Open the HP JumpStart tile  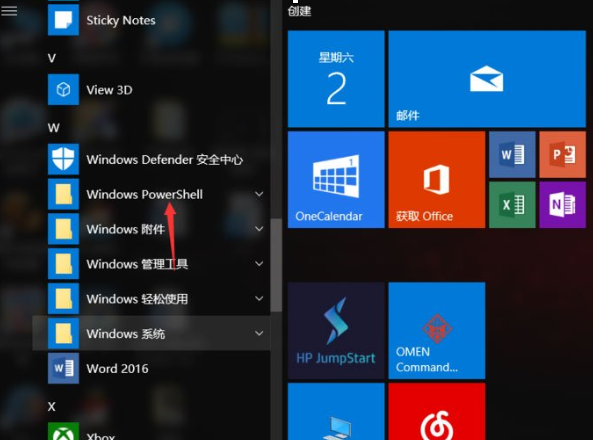[x=336, y=330]
